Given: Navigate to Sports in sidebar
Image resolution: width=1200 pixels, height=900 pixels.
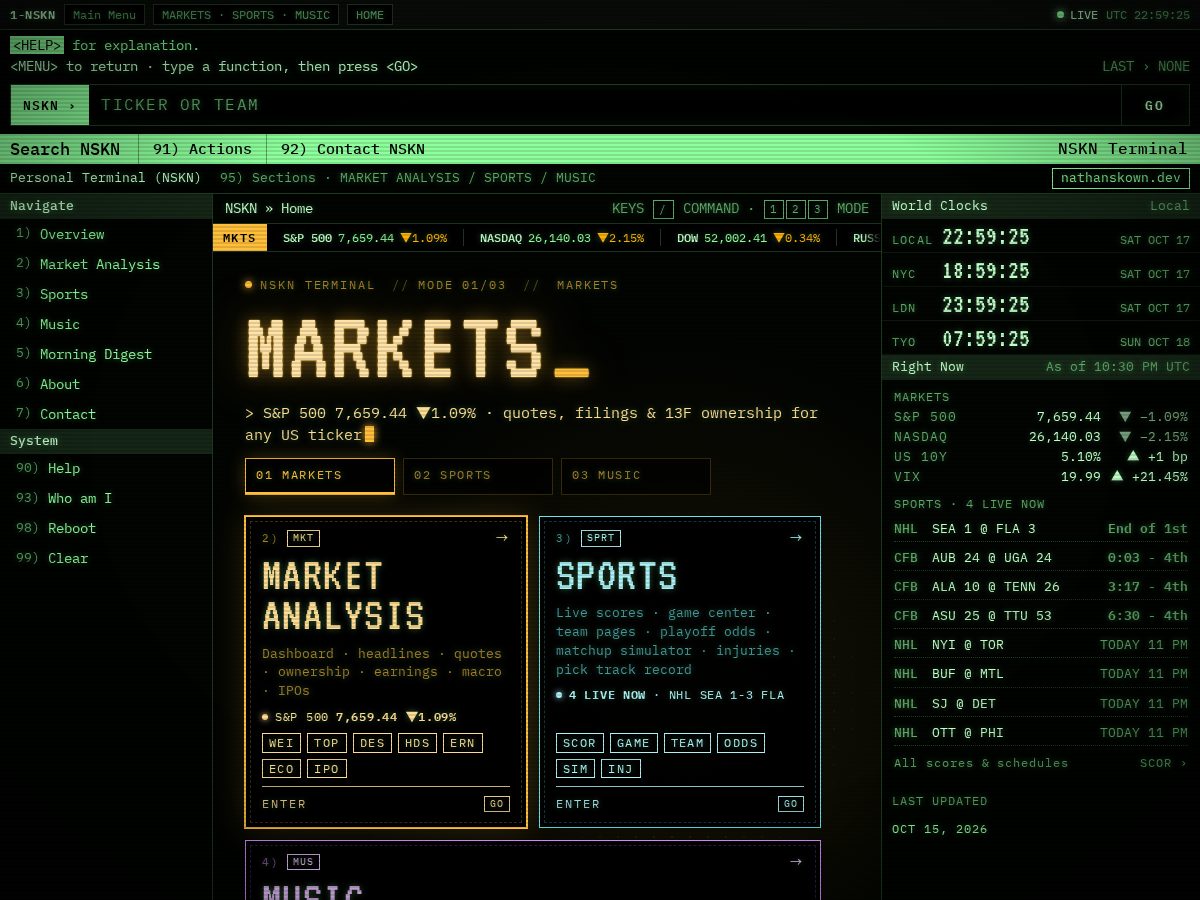Looking at the screenshot, I should (x=106, y=294).
